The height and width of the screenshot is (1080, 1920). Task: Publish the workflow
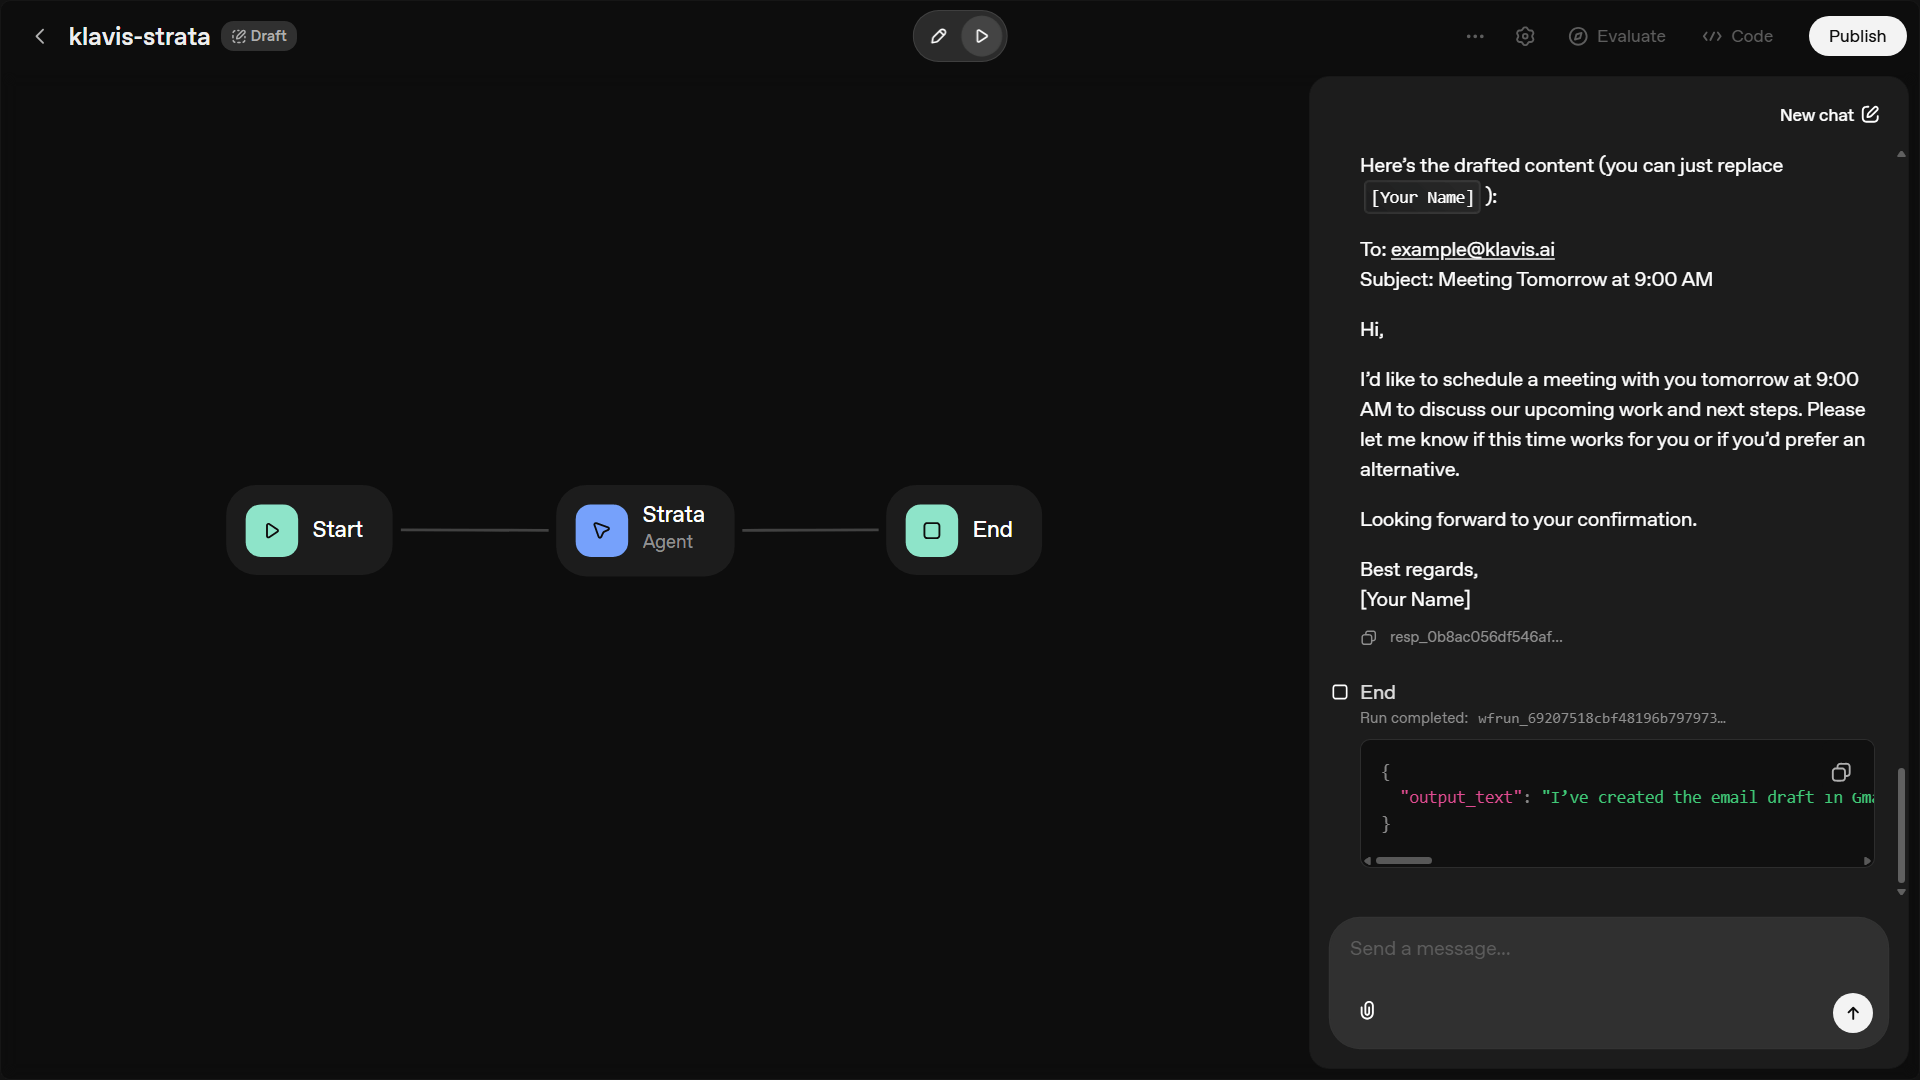pyautogui.click(x=1857, y=36)
